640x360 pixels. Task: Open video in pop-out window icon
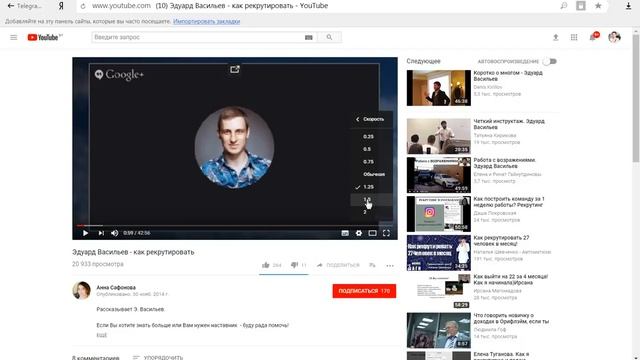235,69
